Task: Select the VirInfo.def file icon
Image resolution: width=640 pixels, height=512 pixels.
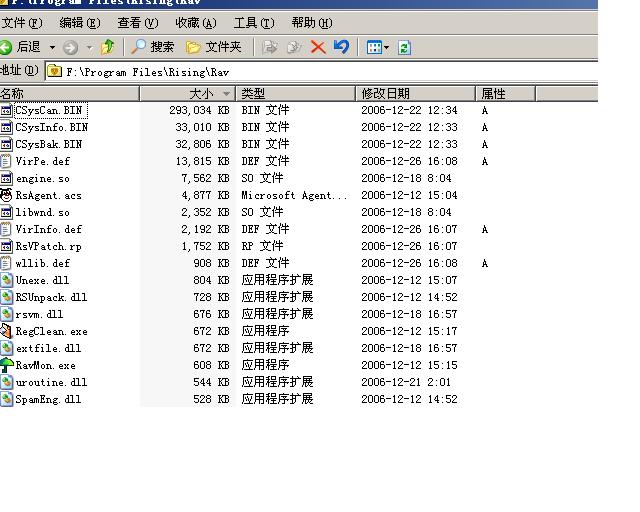Action: tap(6, 229)
